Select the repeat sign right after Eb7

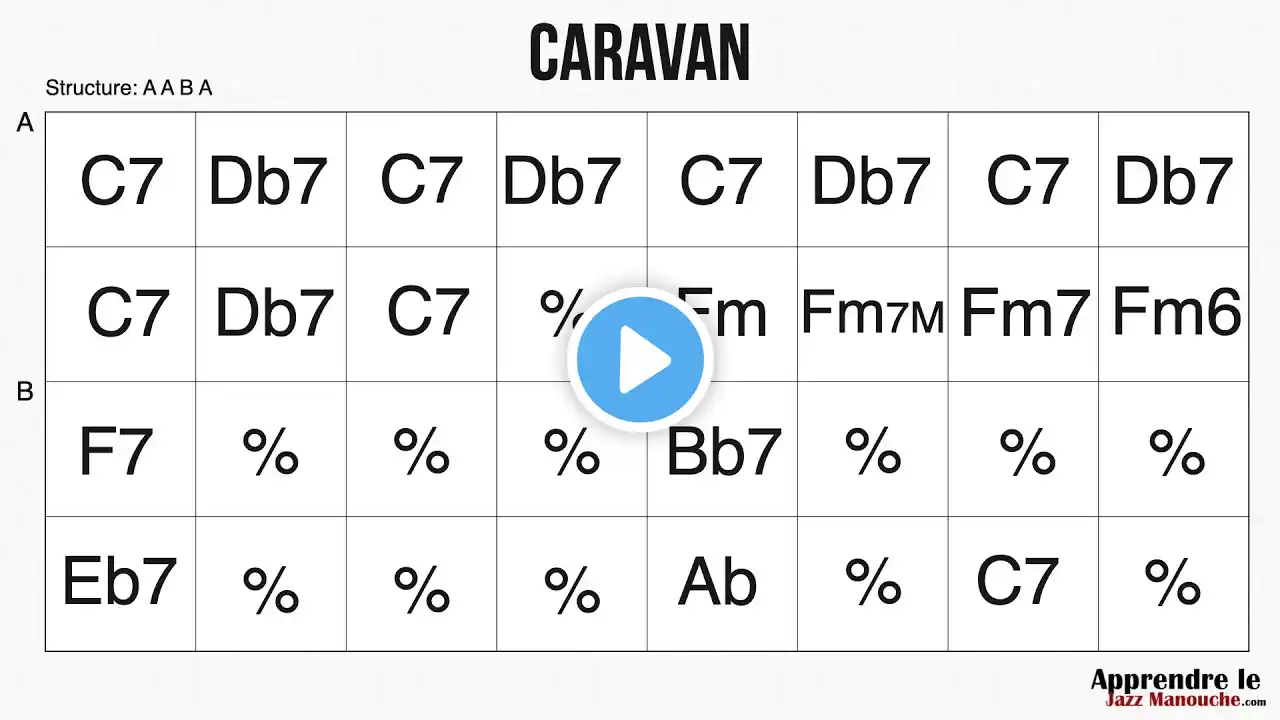point(270,586)
